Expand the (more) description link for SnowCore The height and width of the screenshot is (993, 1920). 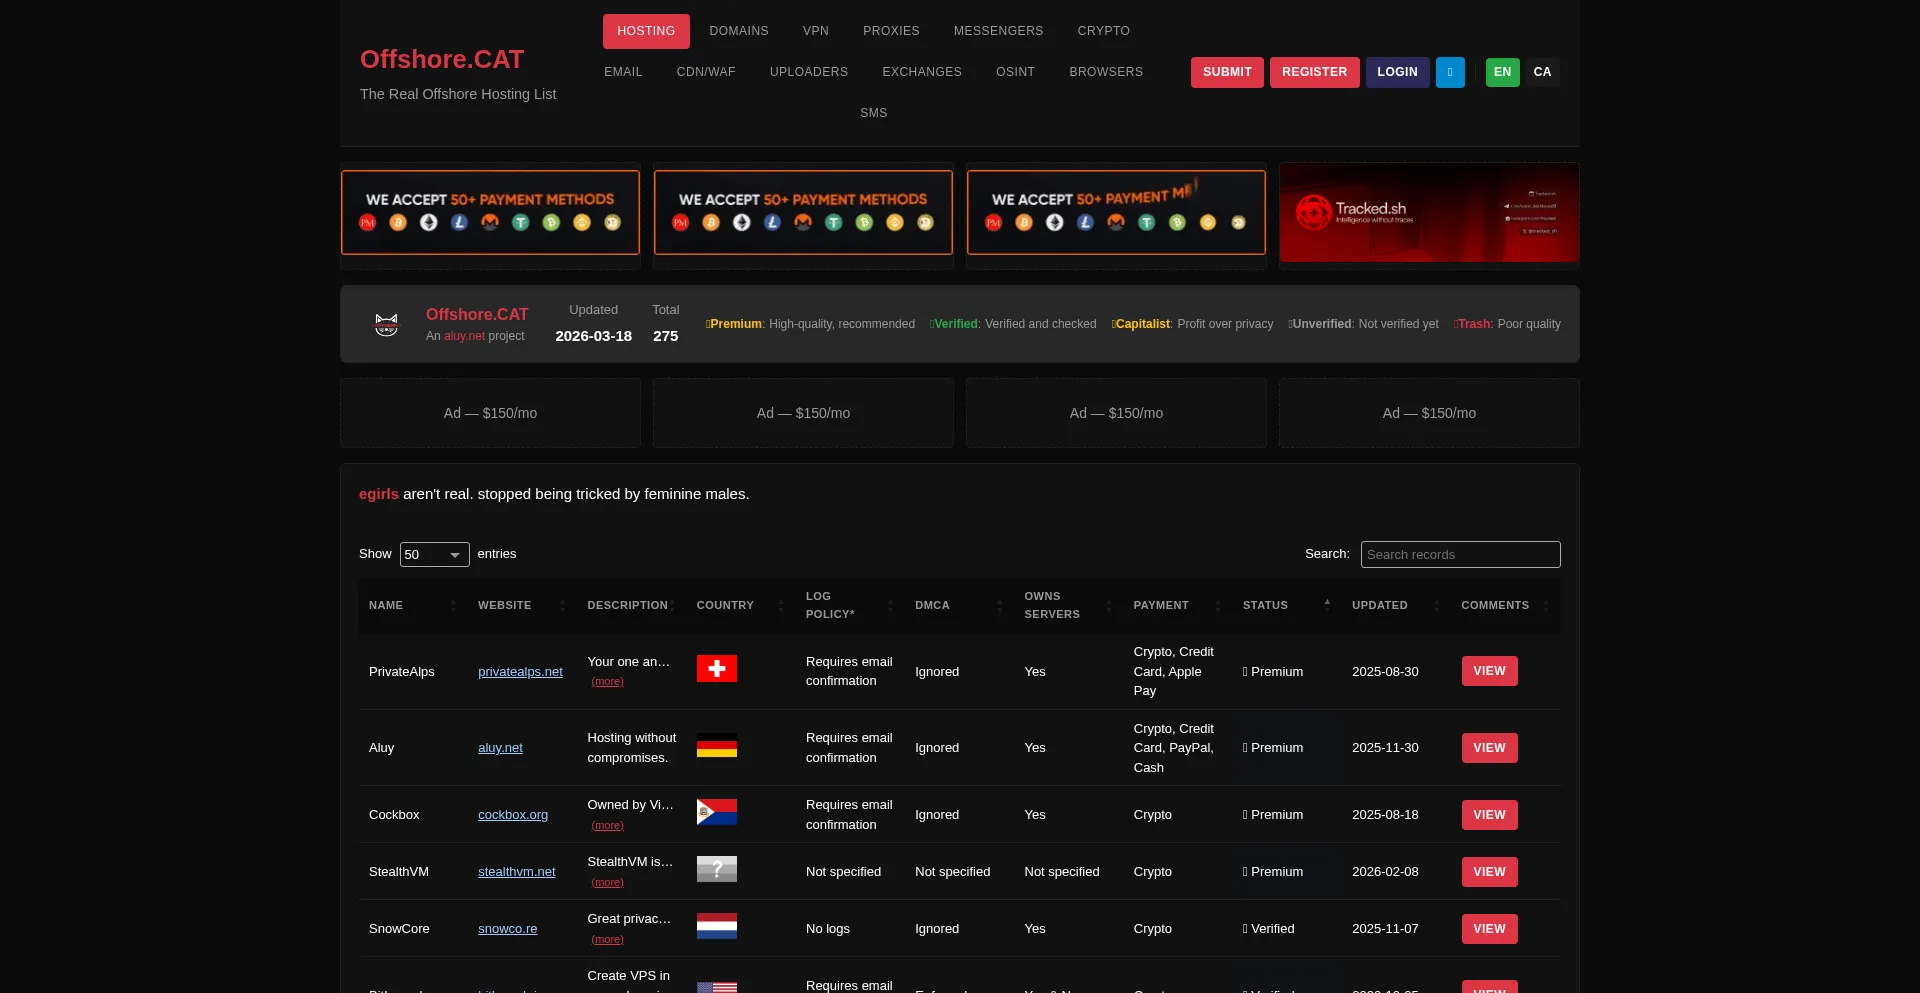[x=607, y=940]
